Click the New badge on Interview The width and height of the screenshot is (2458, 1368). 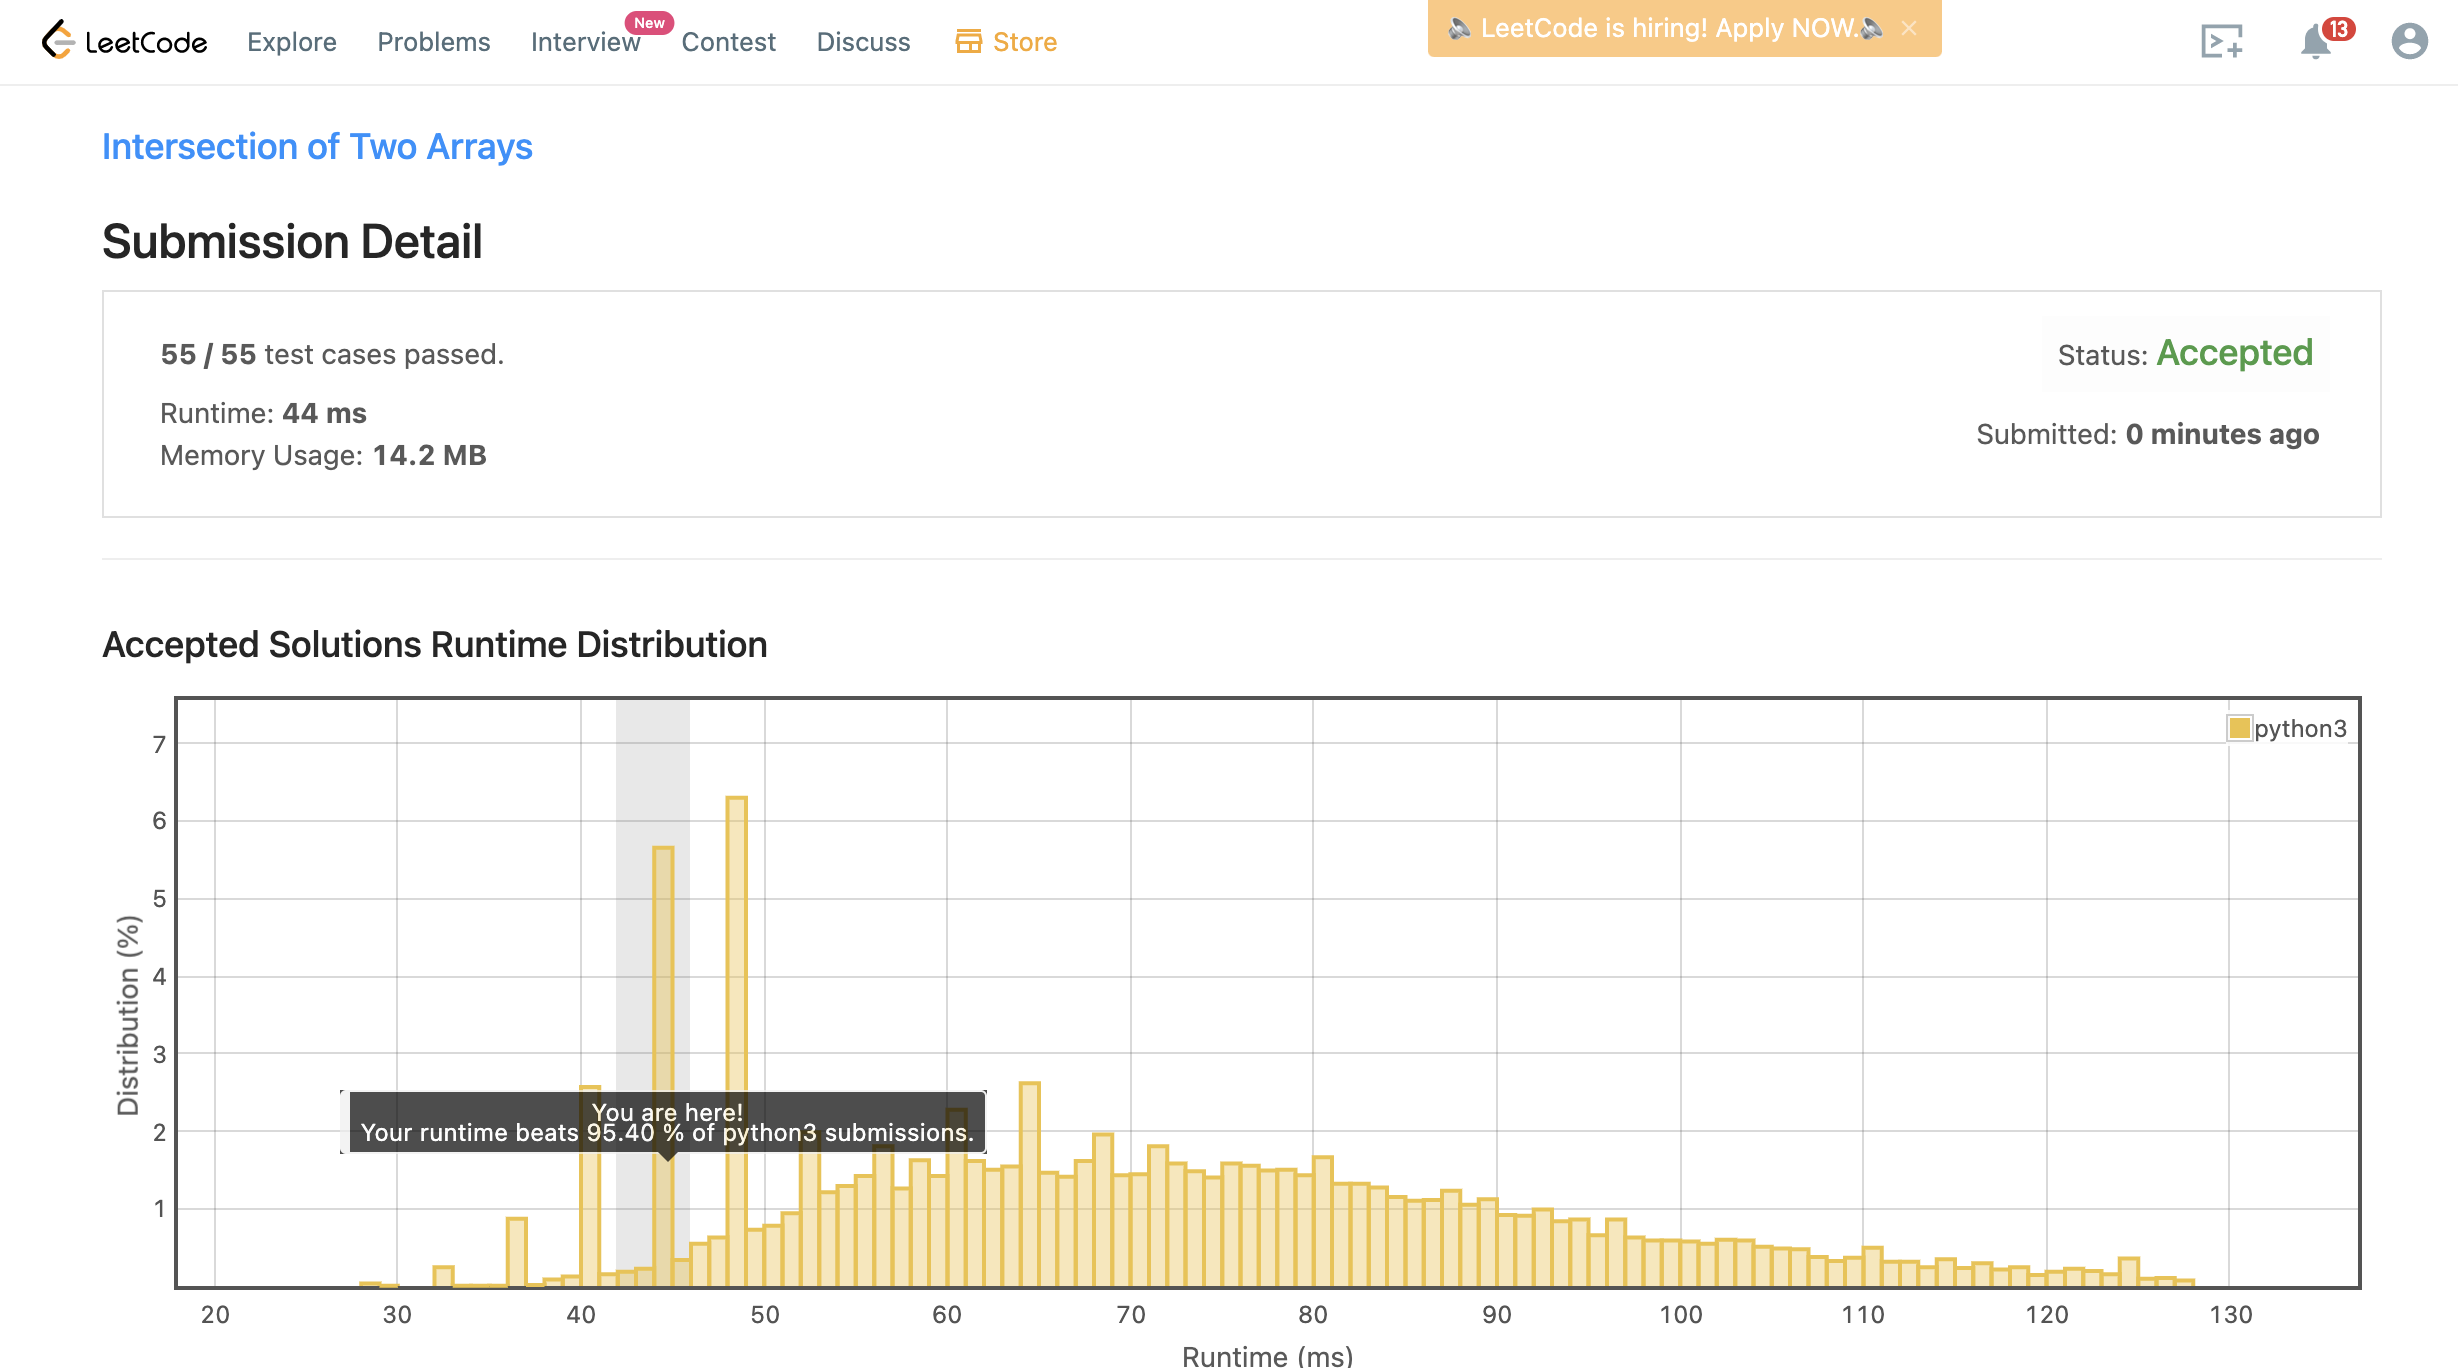[649, 23]
